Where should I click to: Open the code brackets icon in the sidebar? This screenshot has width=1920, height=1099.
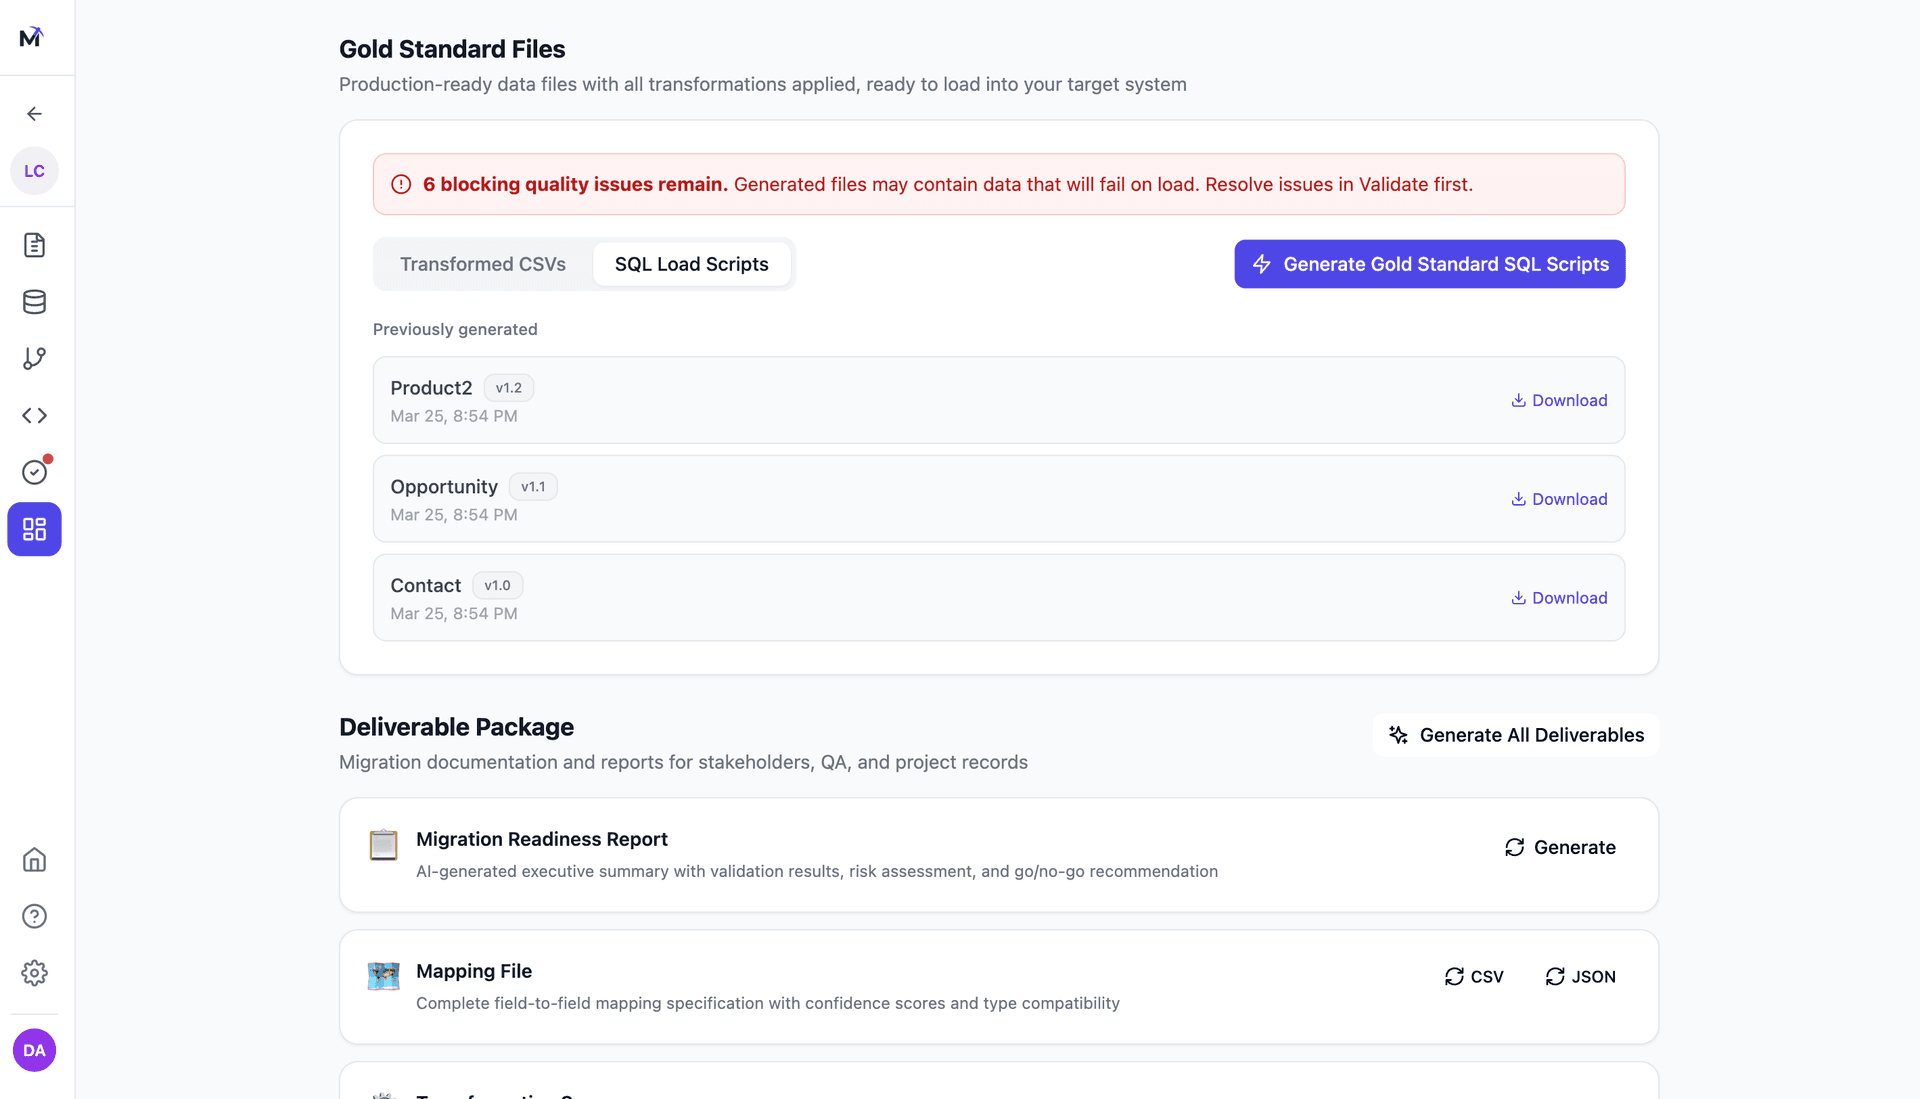[x=34, y=415]
